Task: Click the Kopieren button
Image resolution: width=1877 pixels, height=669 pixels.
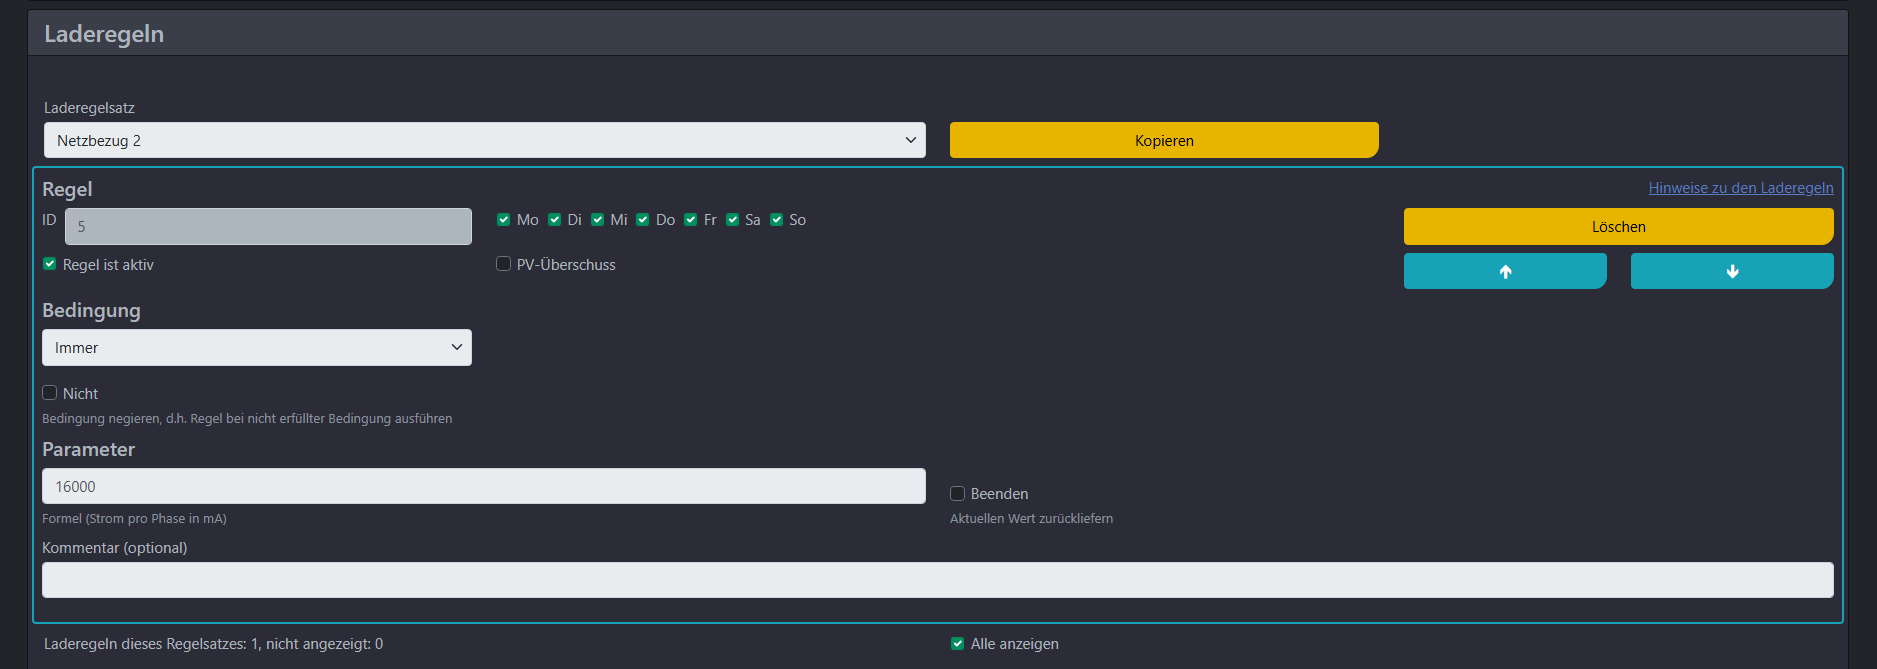Action: [x=1163, y=140]
